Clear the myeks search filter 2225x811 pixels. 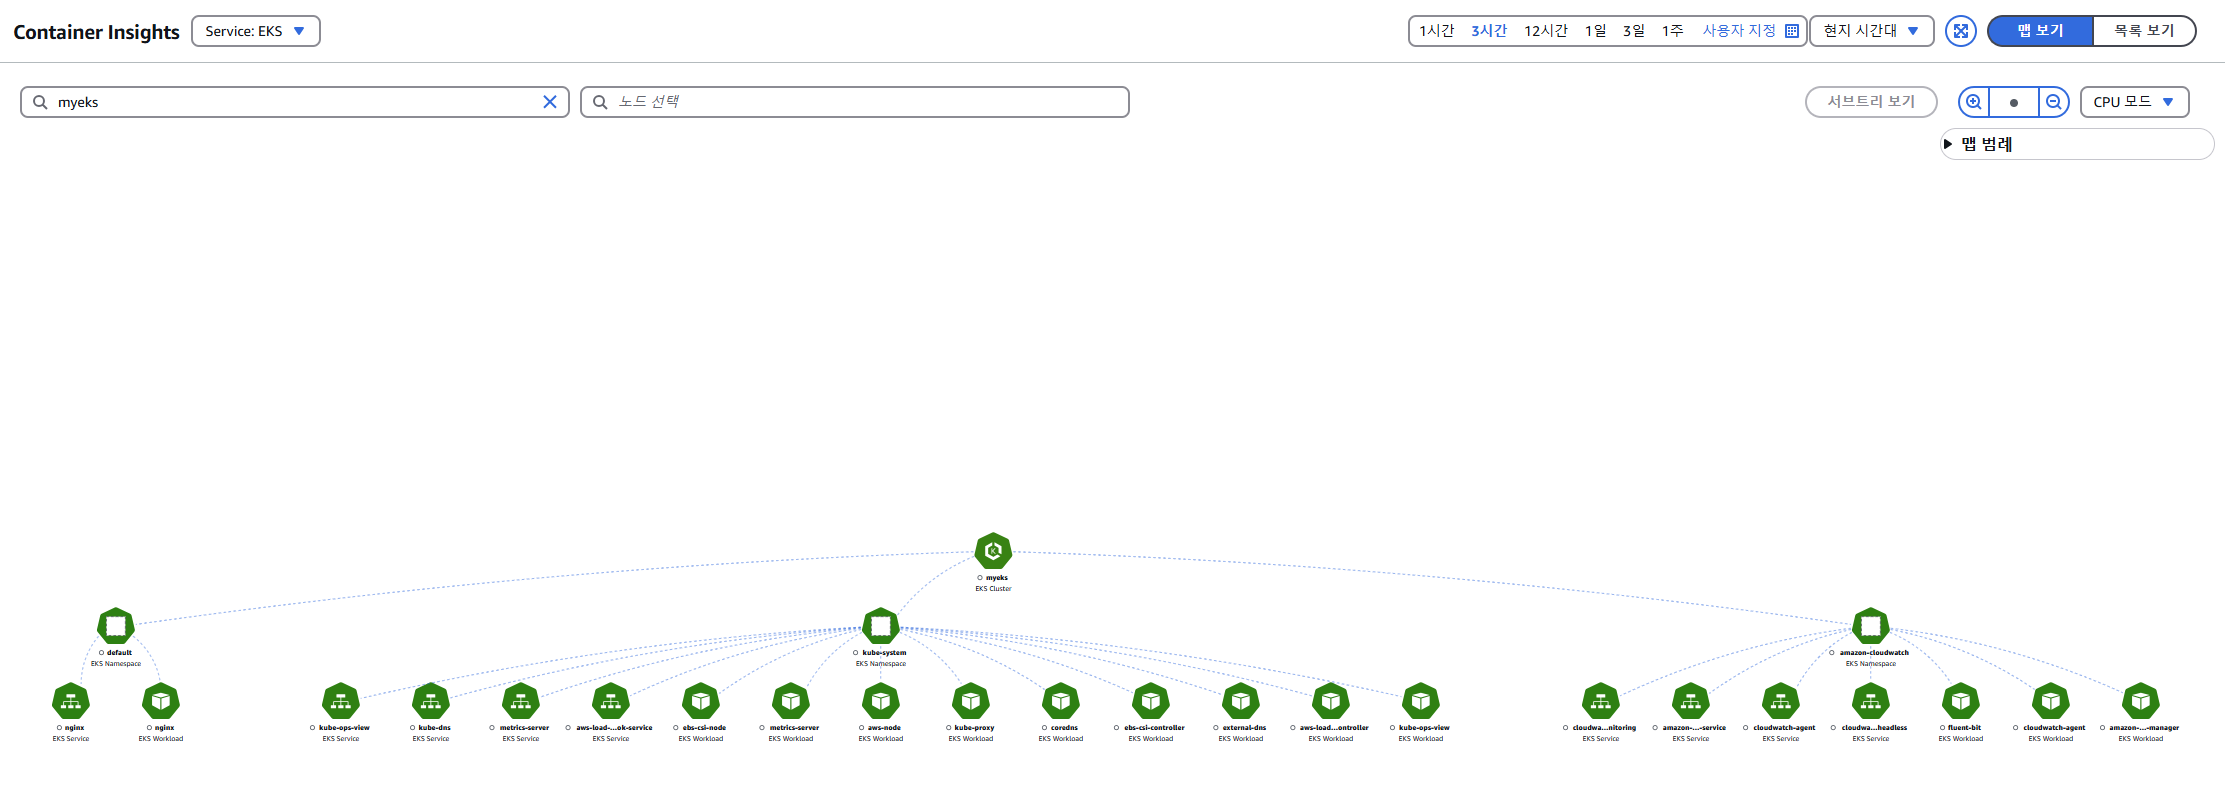pos(550,102)
